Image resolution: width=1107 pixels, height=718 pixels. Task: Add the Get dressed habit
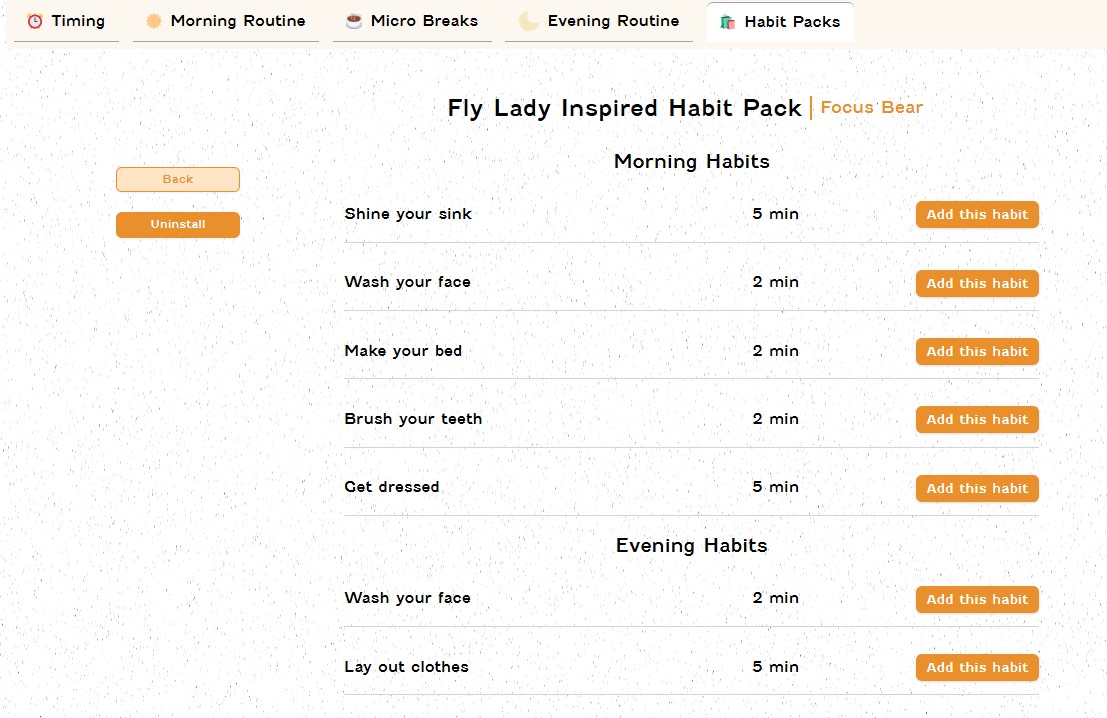[x=976, y=488]
